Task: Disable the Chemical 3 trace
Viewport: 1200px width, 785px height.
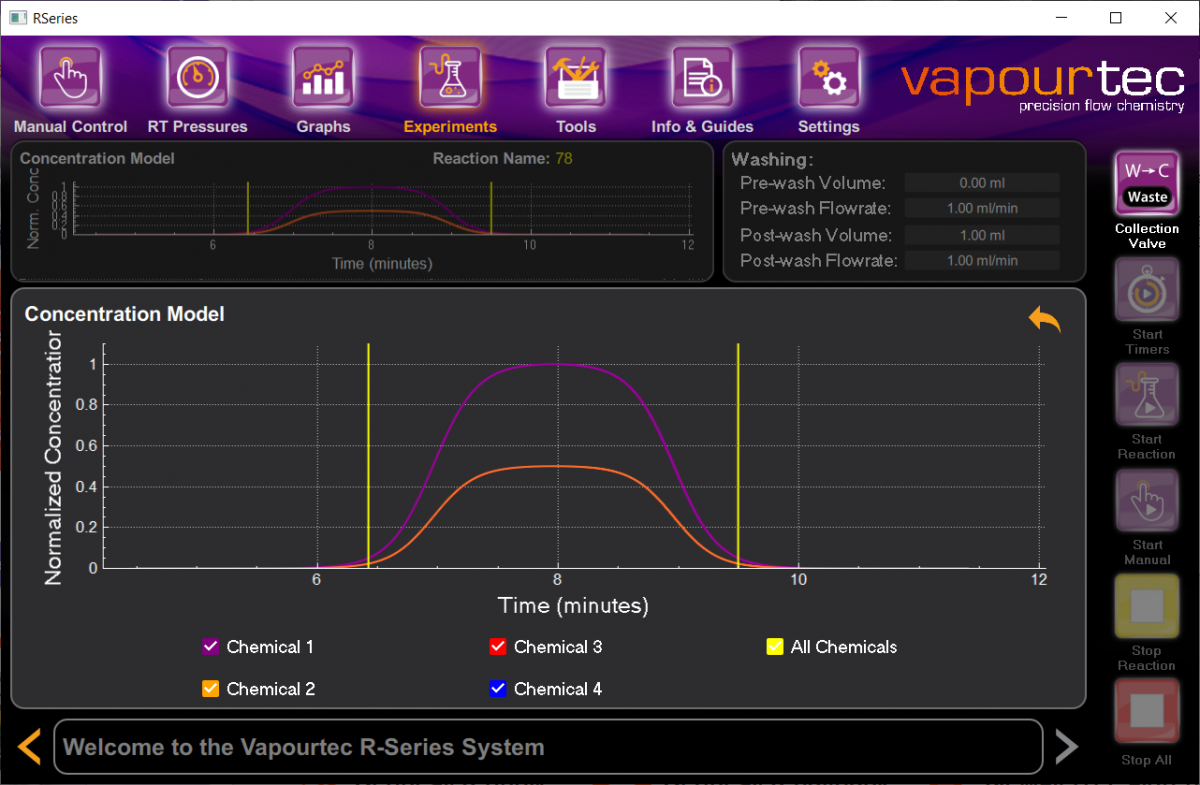Action: tap(498, 646)
